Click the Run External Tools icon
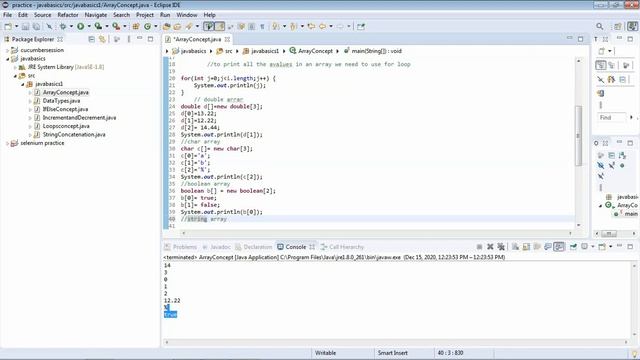 point(116,27)
